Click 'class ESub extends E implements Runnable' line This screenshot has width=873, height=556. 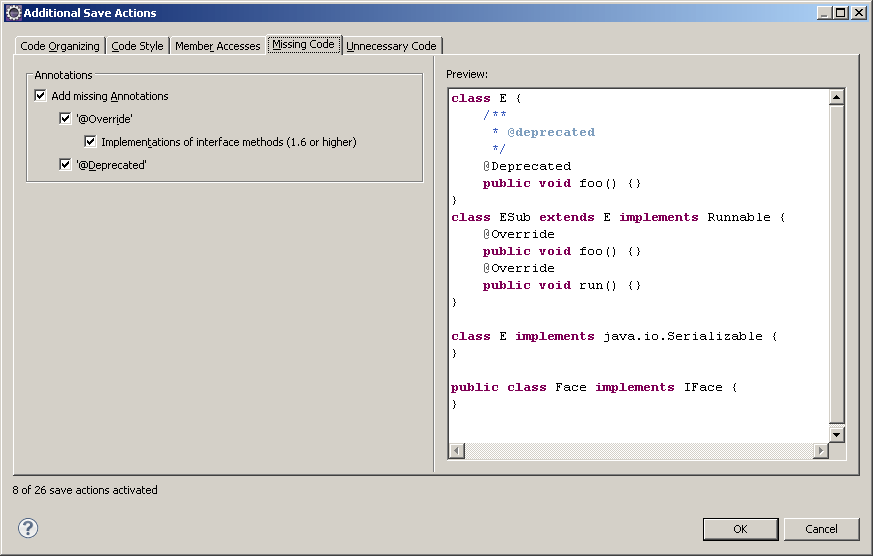618,217
